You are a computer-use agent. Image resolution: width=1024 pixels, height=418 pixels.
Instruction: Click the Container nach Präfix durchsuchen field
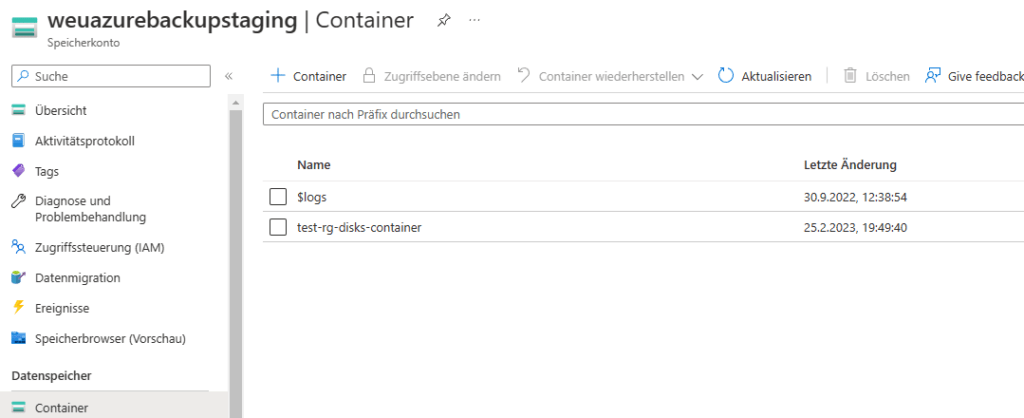pyautogui.click(x=643, y=114)
